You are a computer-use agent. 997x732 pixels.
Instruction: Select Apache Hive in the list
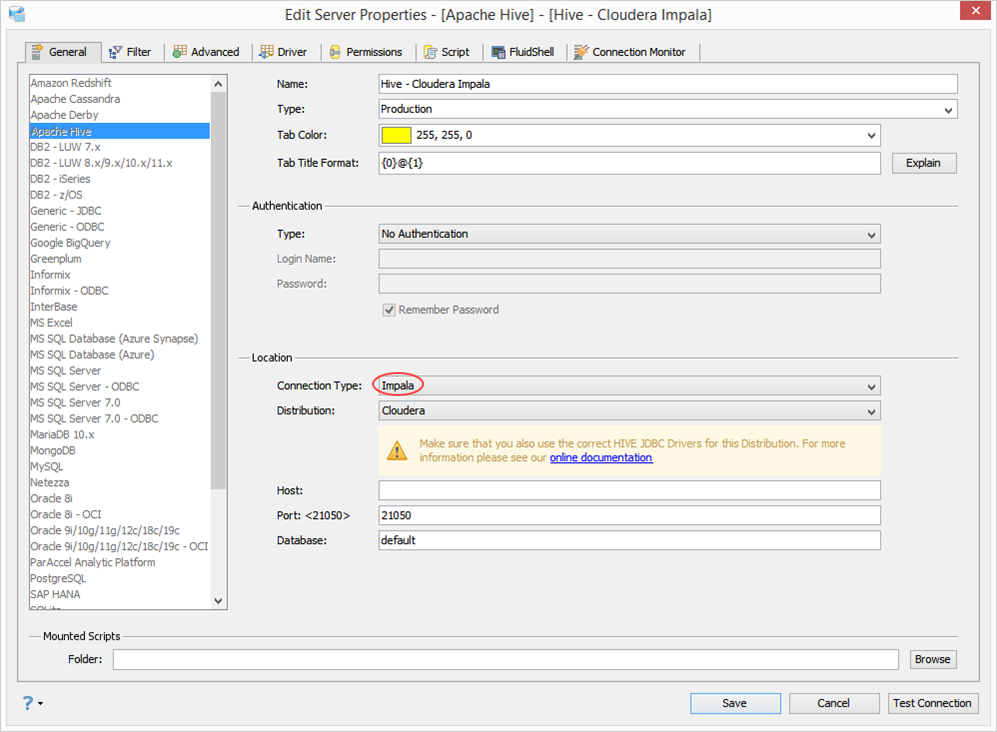pos(120,131)
